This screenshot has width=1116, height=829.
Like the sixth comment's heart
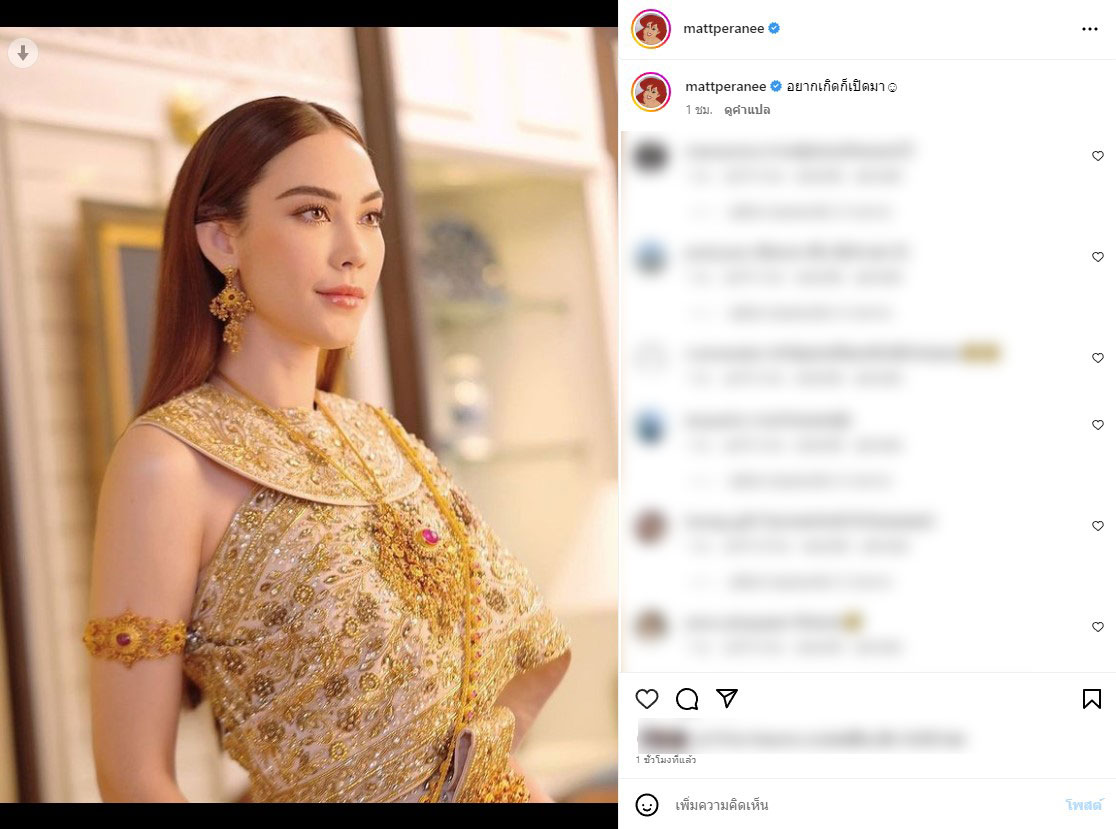click(1097, 627)
